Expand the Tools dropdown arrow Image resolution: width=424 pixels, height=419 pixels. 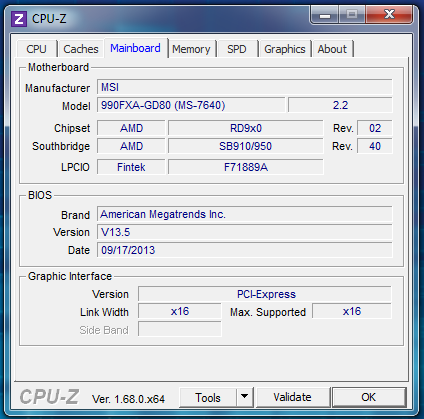point(245,397)
